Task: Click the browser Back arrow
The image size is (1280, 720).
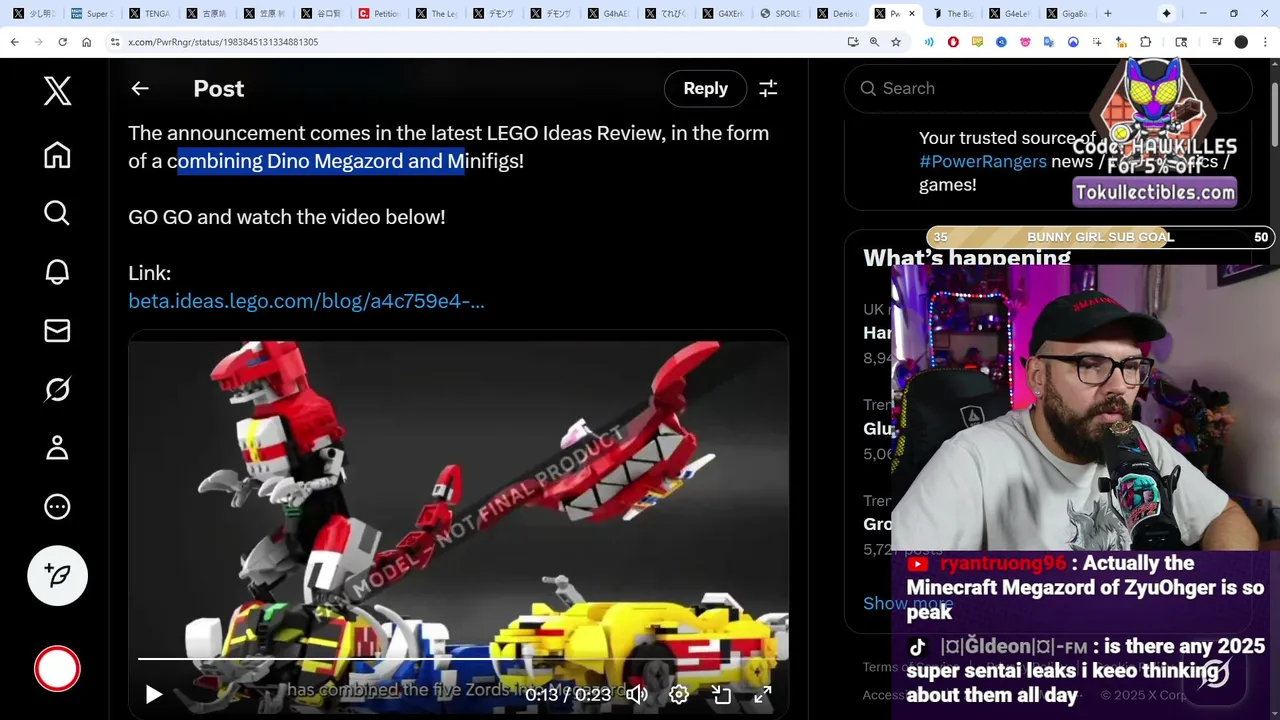Action: [14, 42]
